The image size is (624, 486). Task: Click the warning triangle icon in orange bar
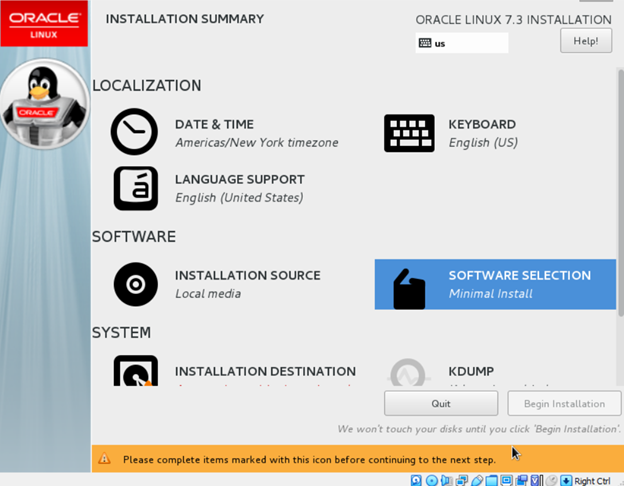point(104,459)
